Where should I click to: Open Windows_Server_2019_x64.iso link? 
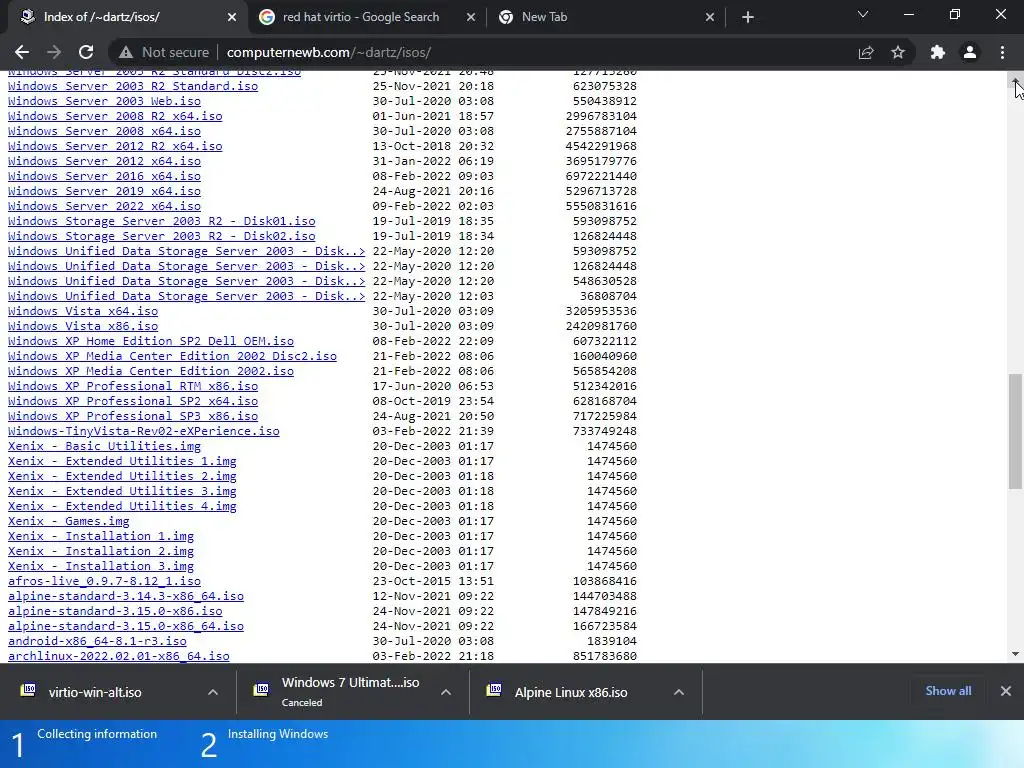point(104,191)
